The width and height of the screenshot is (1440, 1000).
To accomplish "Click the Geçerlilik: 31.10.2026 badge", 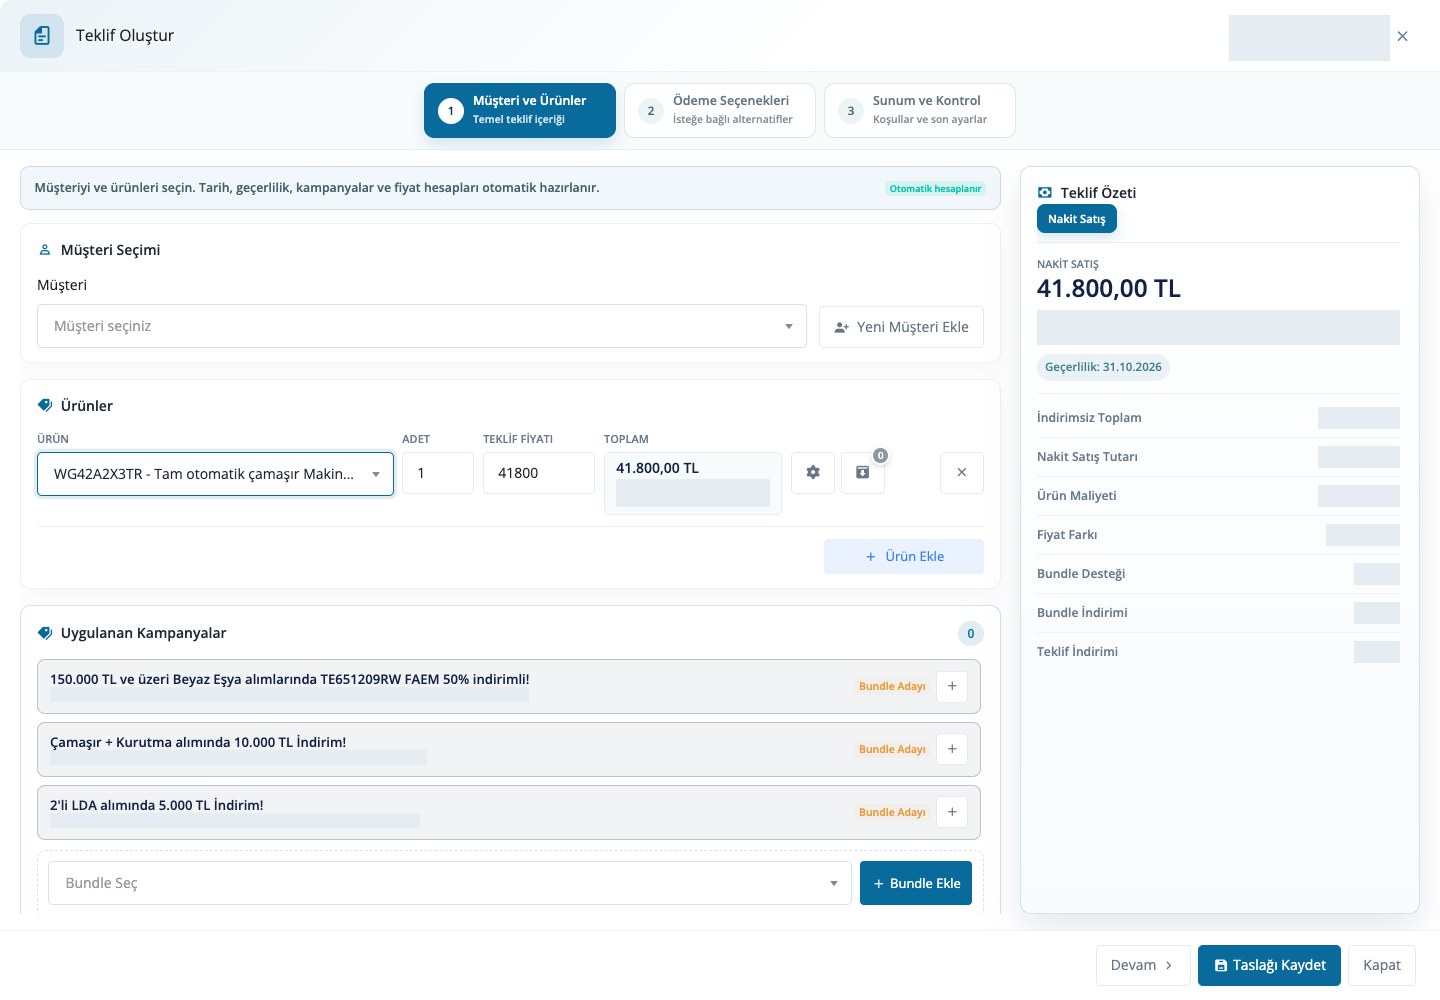I will (1103, 367).
